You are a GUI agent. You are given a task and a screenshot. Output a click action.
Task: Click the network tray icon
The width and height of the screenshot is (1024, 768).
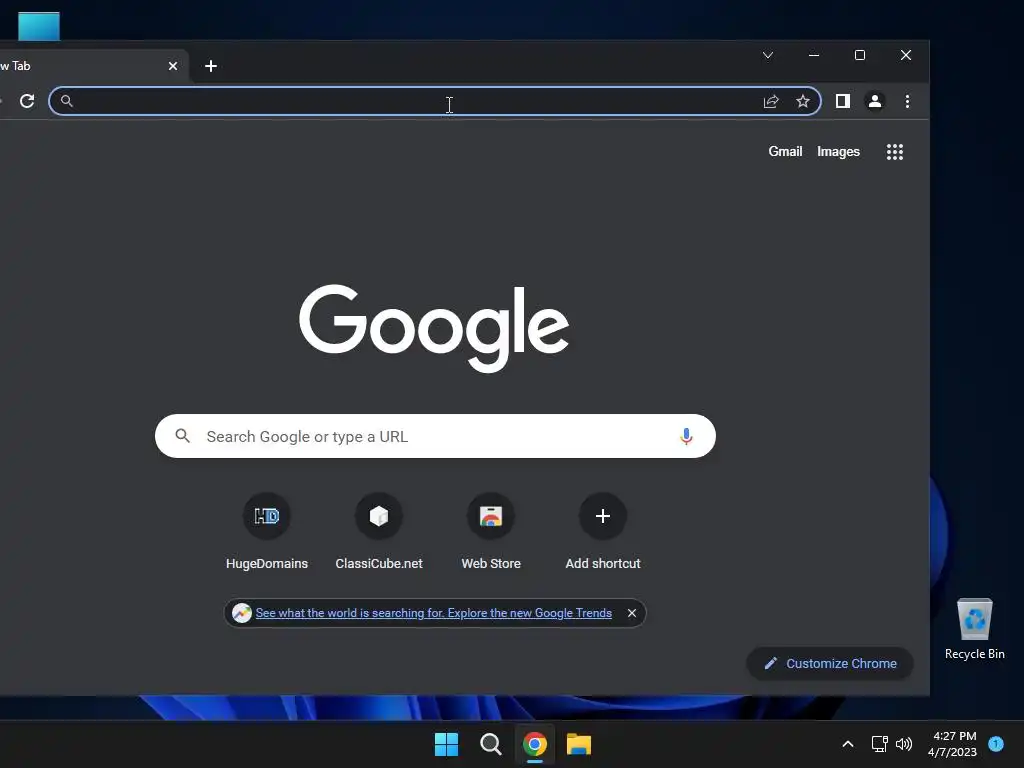coord(880,744)
